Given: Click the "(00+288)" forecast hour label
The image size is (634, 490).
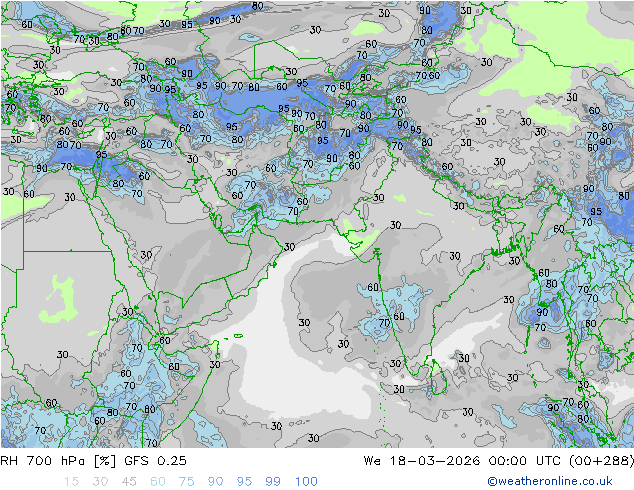Looking at the screenshot, I should click(x=601, y=461).
